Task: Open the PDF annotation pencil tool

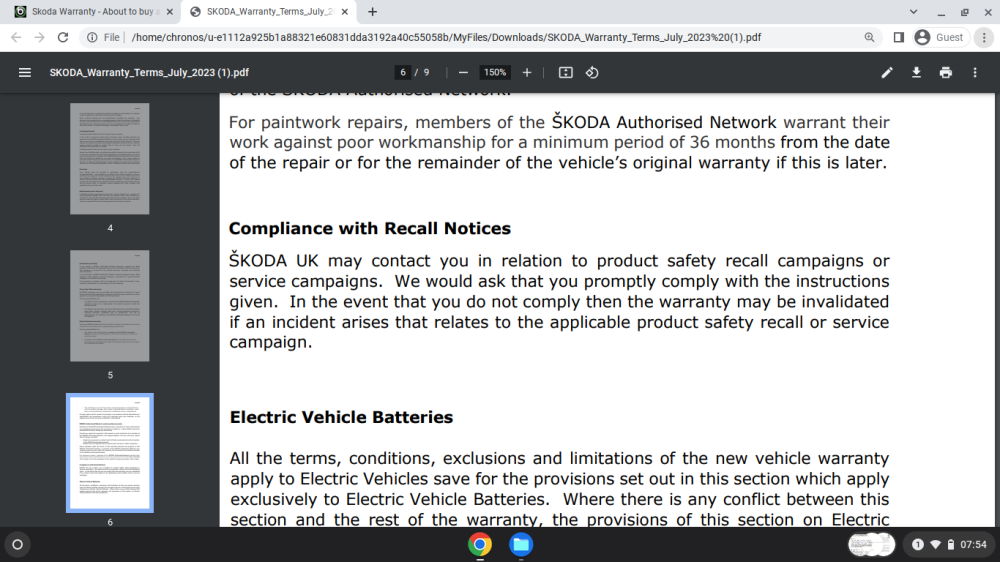Action: pos(887,73)
